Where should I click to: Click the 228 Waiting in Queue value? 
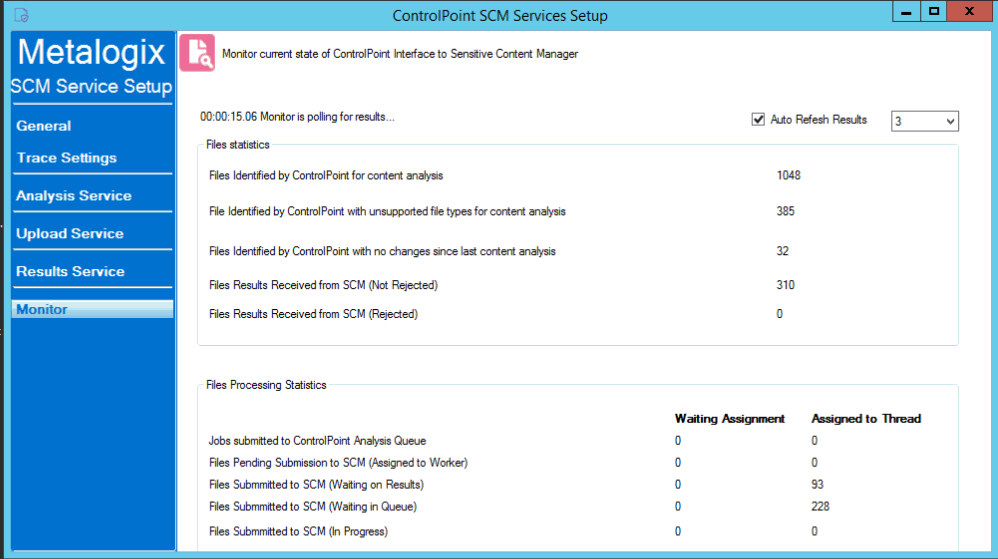pyautogui.click(x=820, y=507)
